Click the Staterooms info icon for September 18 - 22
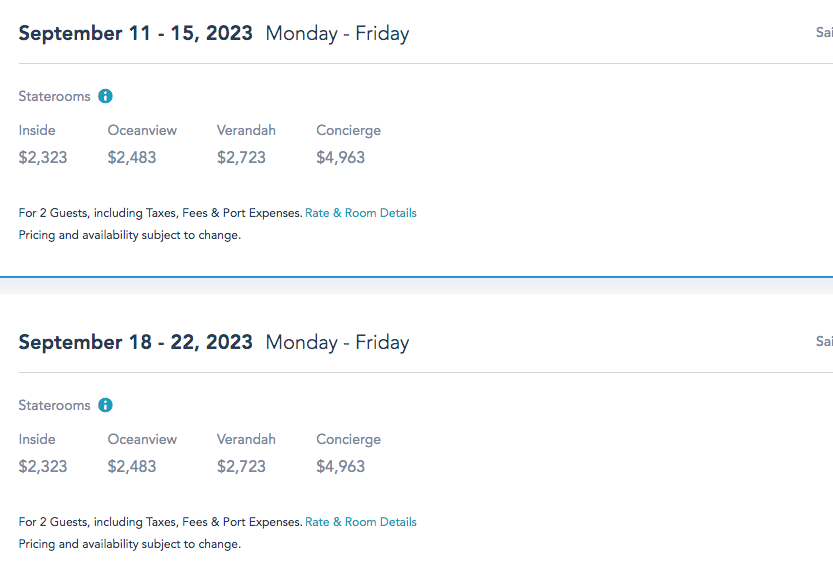Screen dimensions: 833x584 [105, 406]
